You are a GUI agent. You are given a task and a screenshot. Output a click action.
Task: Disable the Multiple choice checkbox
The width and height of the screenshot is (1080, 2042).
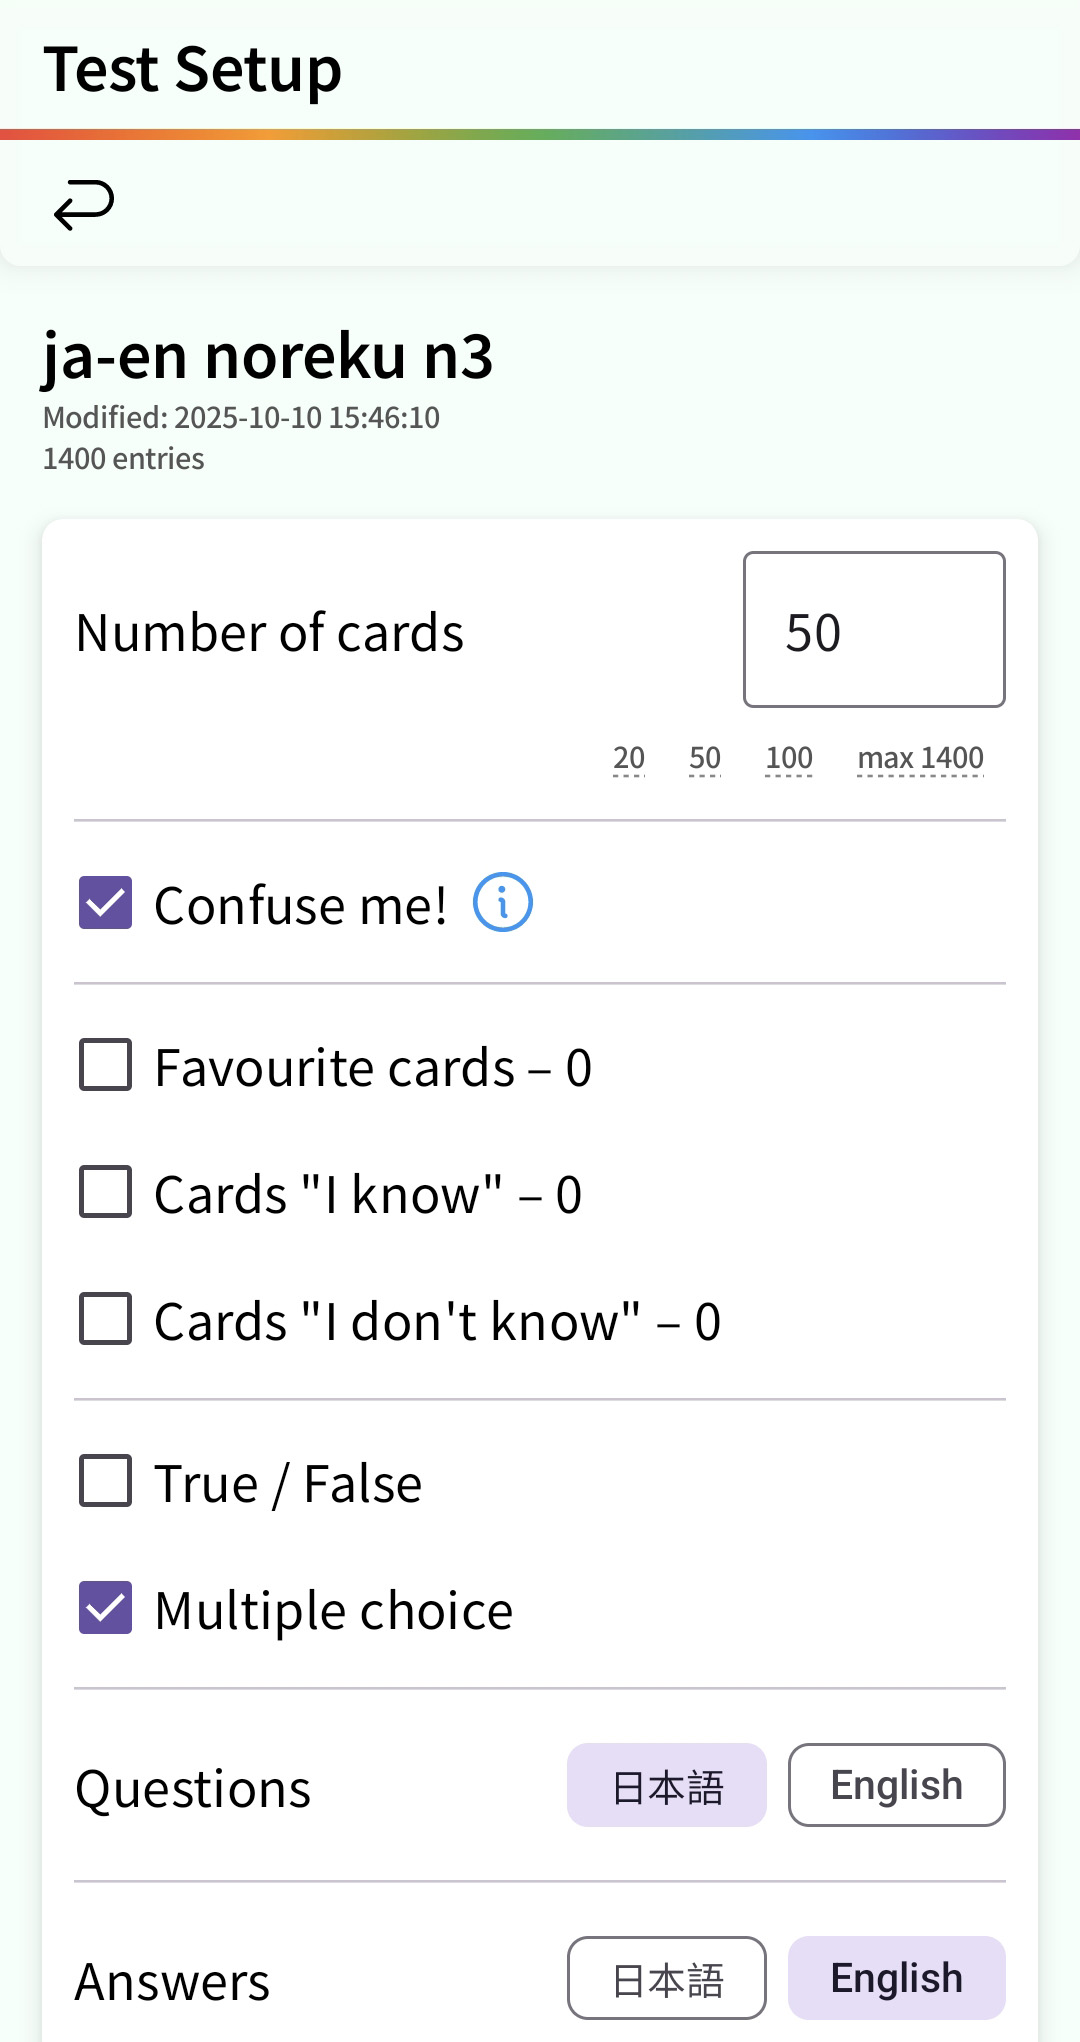coord(106,1608)
